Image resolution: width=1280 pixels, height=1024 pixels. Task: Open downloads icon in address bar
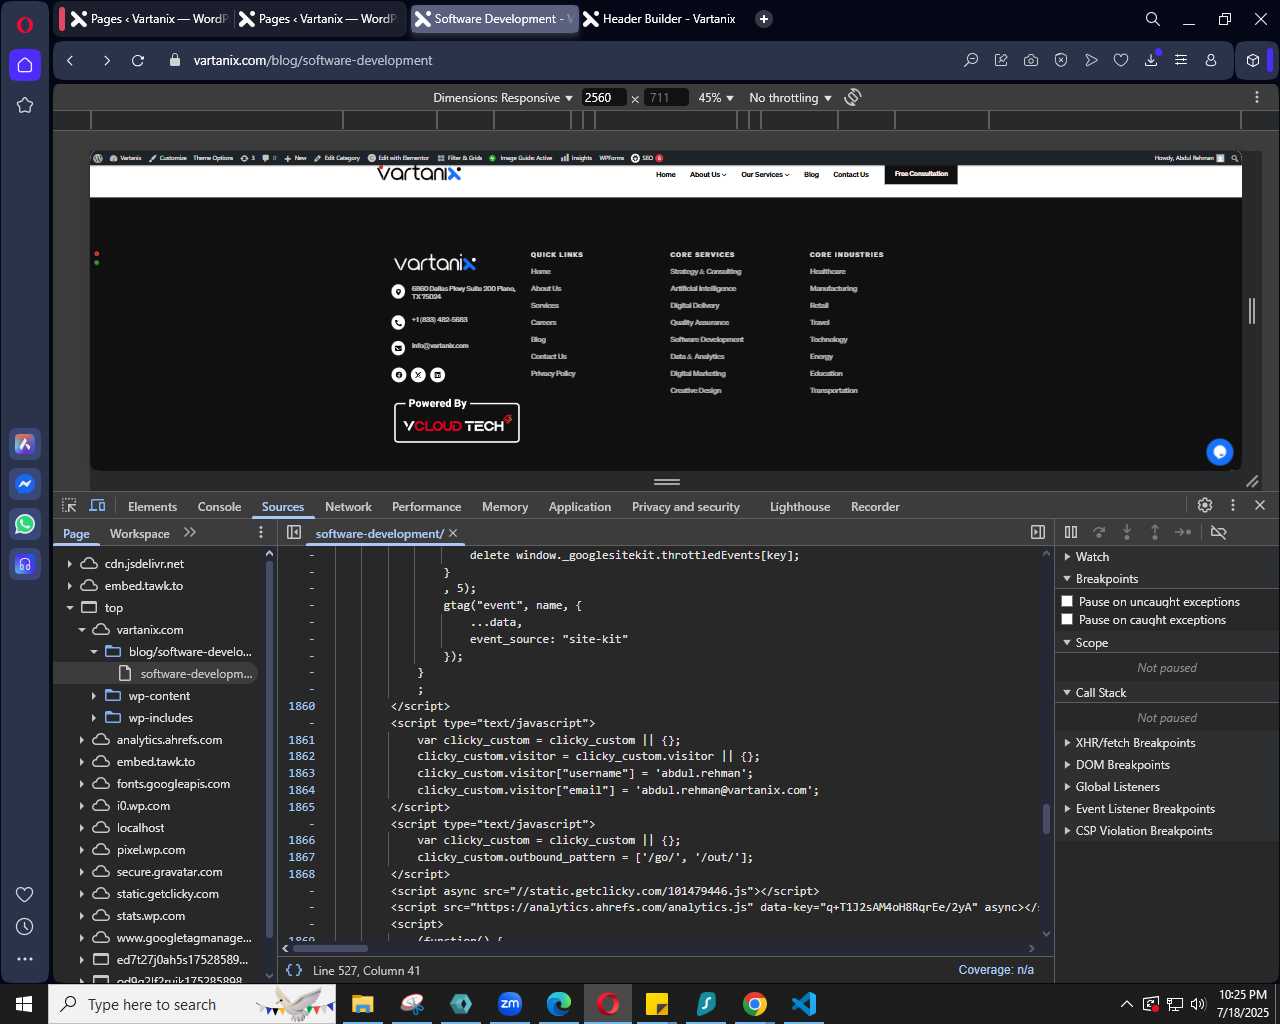coord(1151,60)
